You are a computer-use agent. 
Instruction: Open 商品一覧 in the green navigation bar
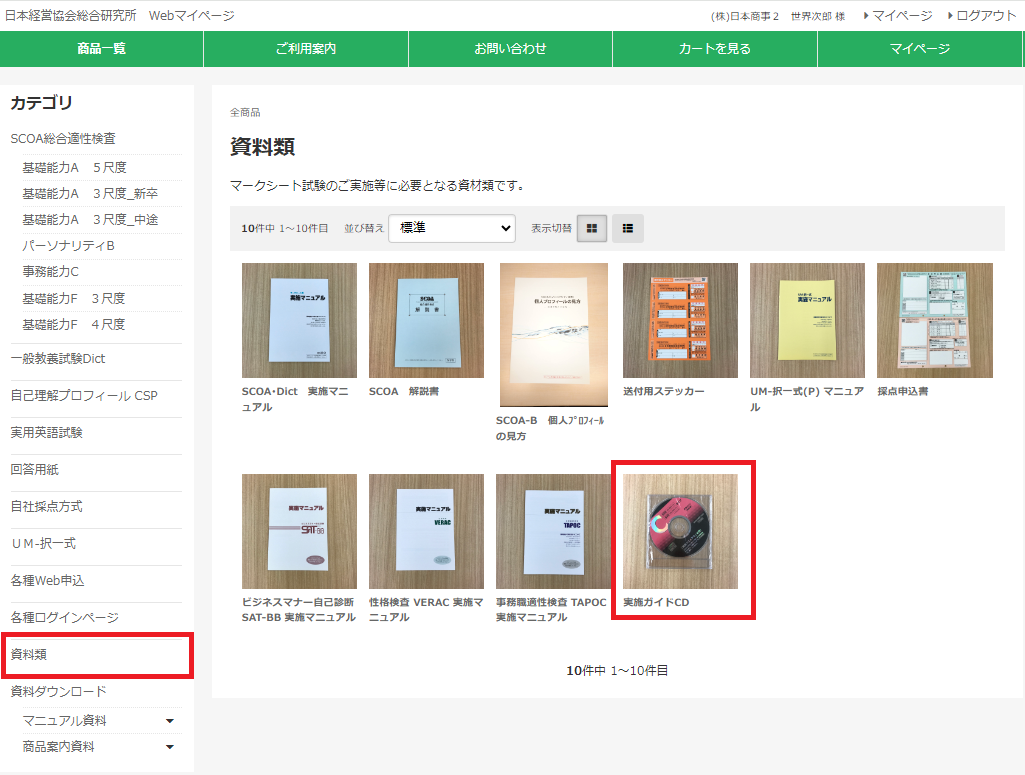click(102, 48)
